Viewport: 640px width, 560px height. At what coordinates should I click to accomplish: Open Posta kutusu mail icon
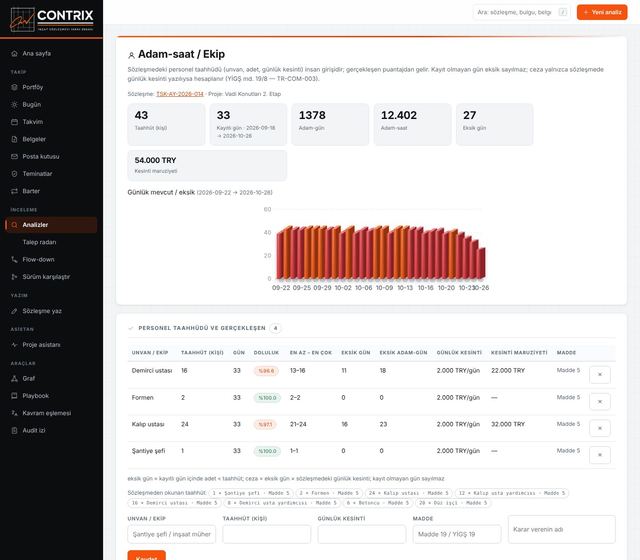tap(14, 156)
